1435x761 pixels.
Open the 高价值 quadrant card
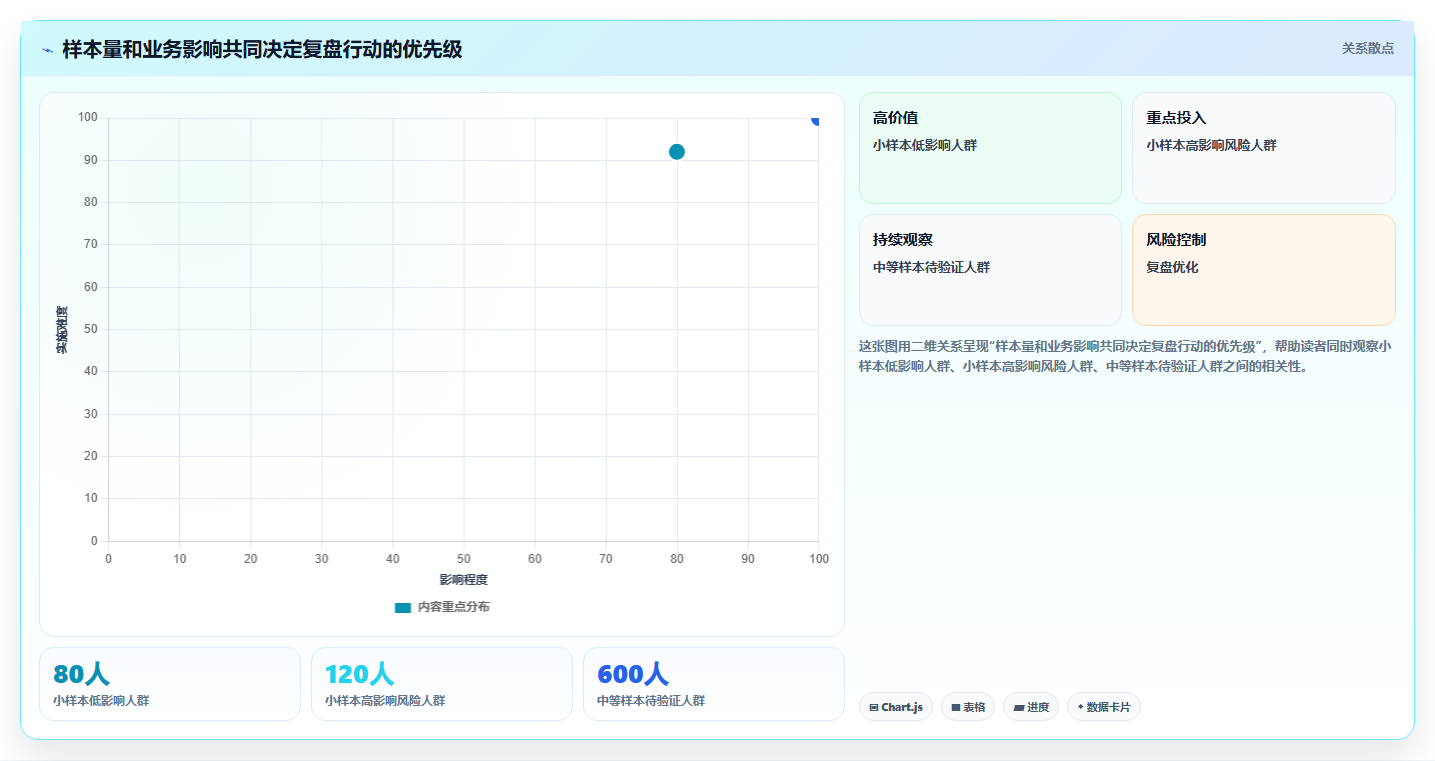pos(990,148)
